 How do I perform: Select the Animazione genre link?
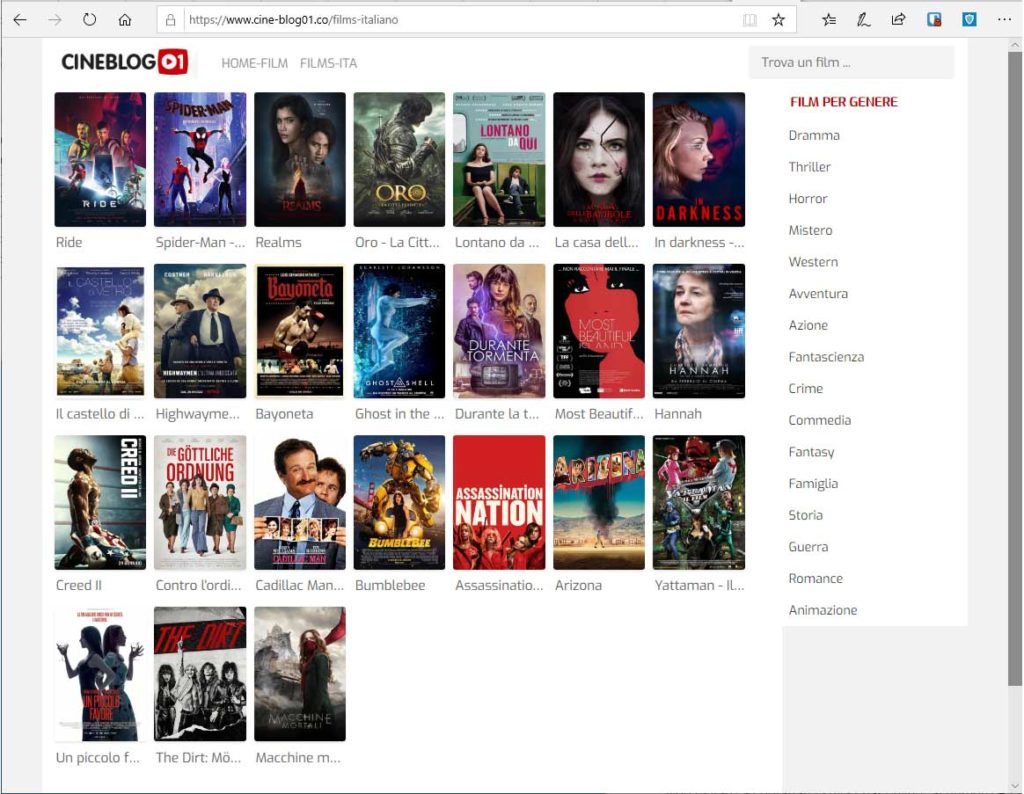click(x=823, y=610)
